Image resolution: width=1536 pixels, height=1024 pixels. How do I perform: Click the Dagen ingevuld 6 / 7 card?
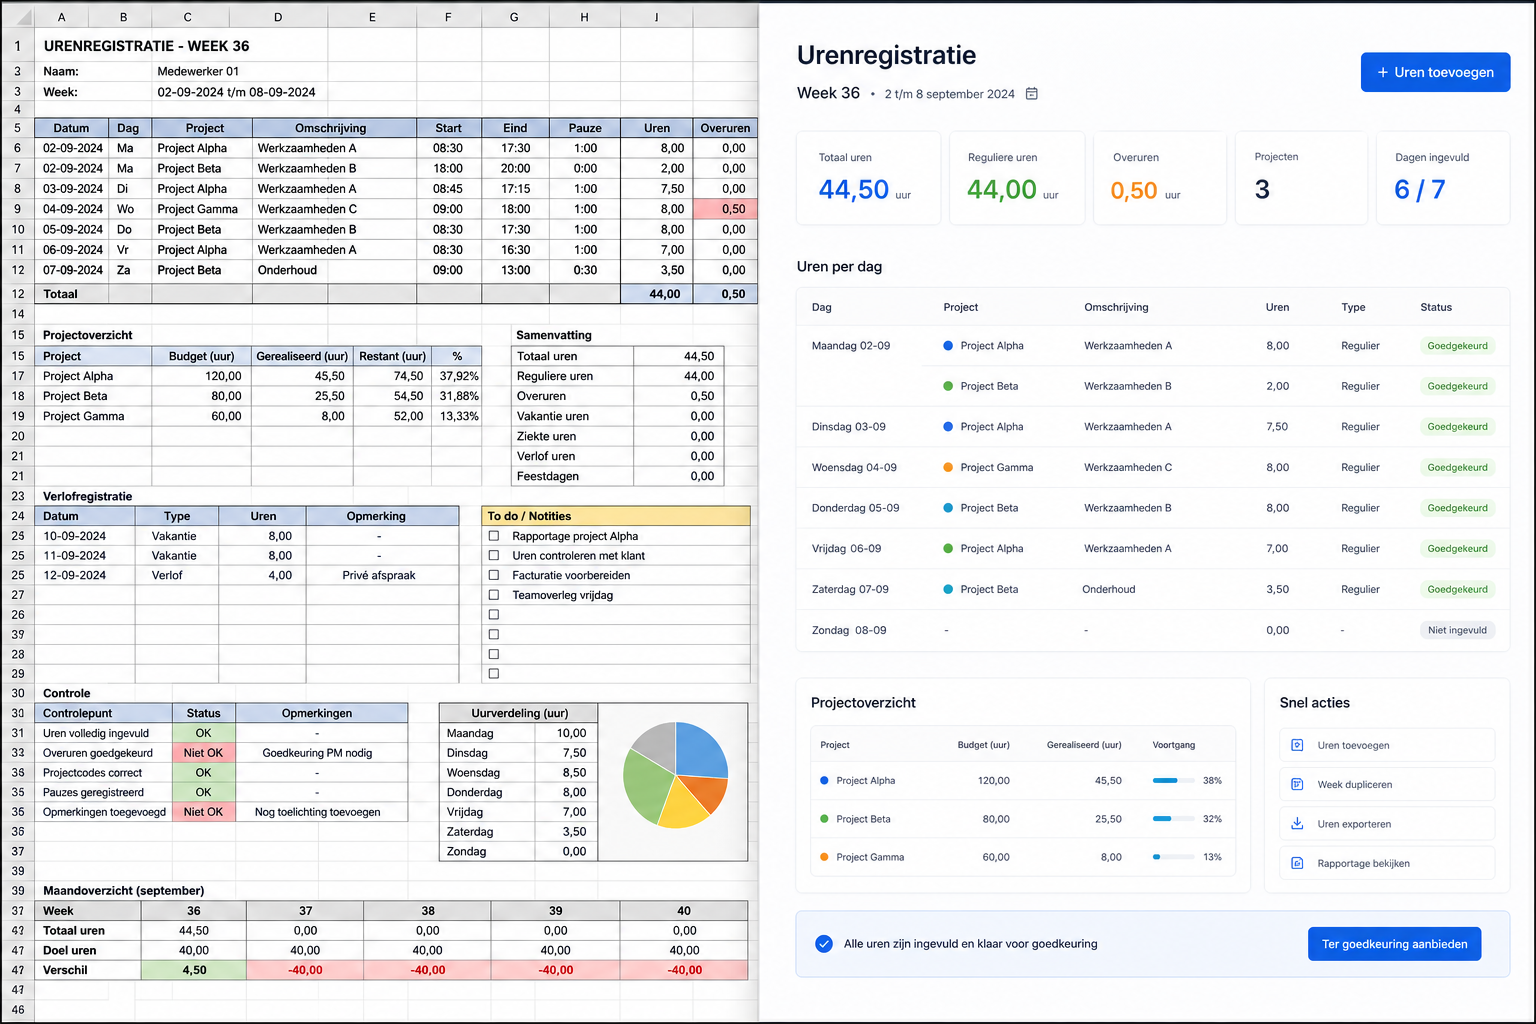coord(1442,178)
